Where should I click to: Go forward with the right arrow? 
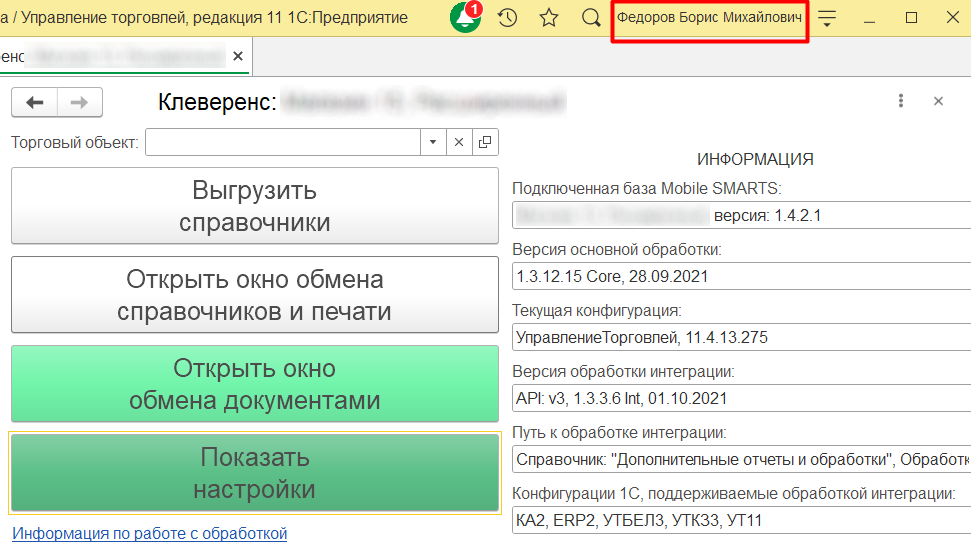point(79,102)
